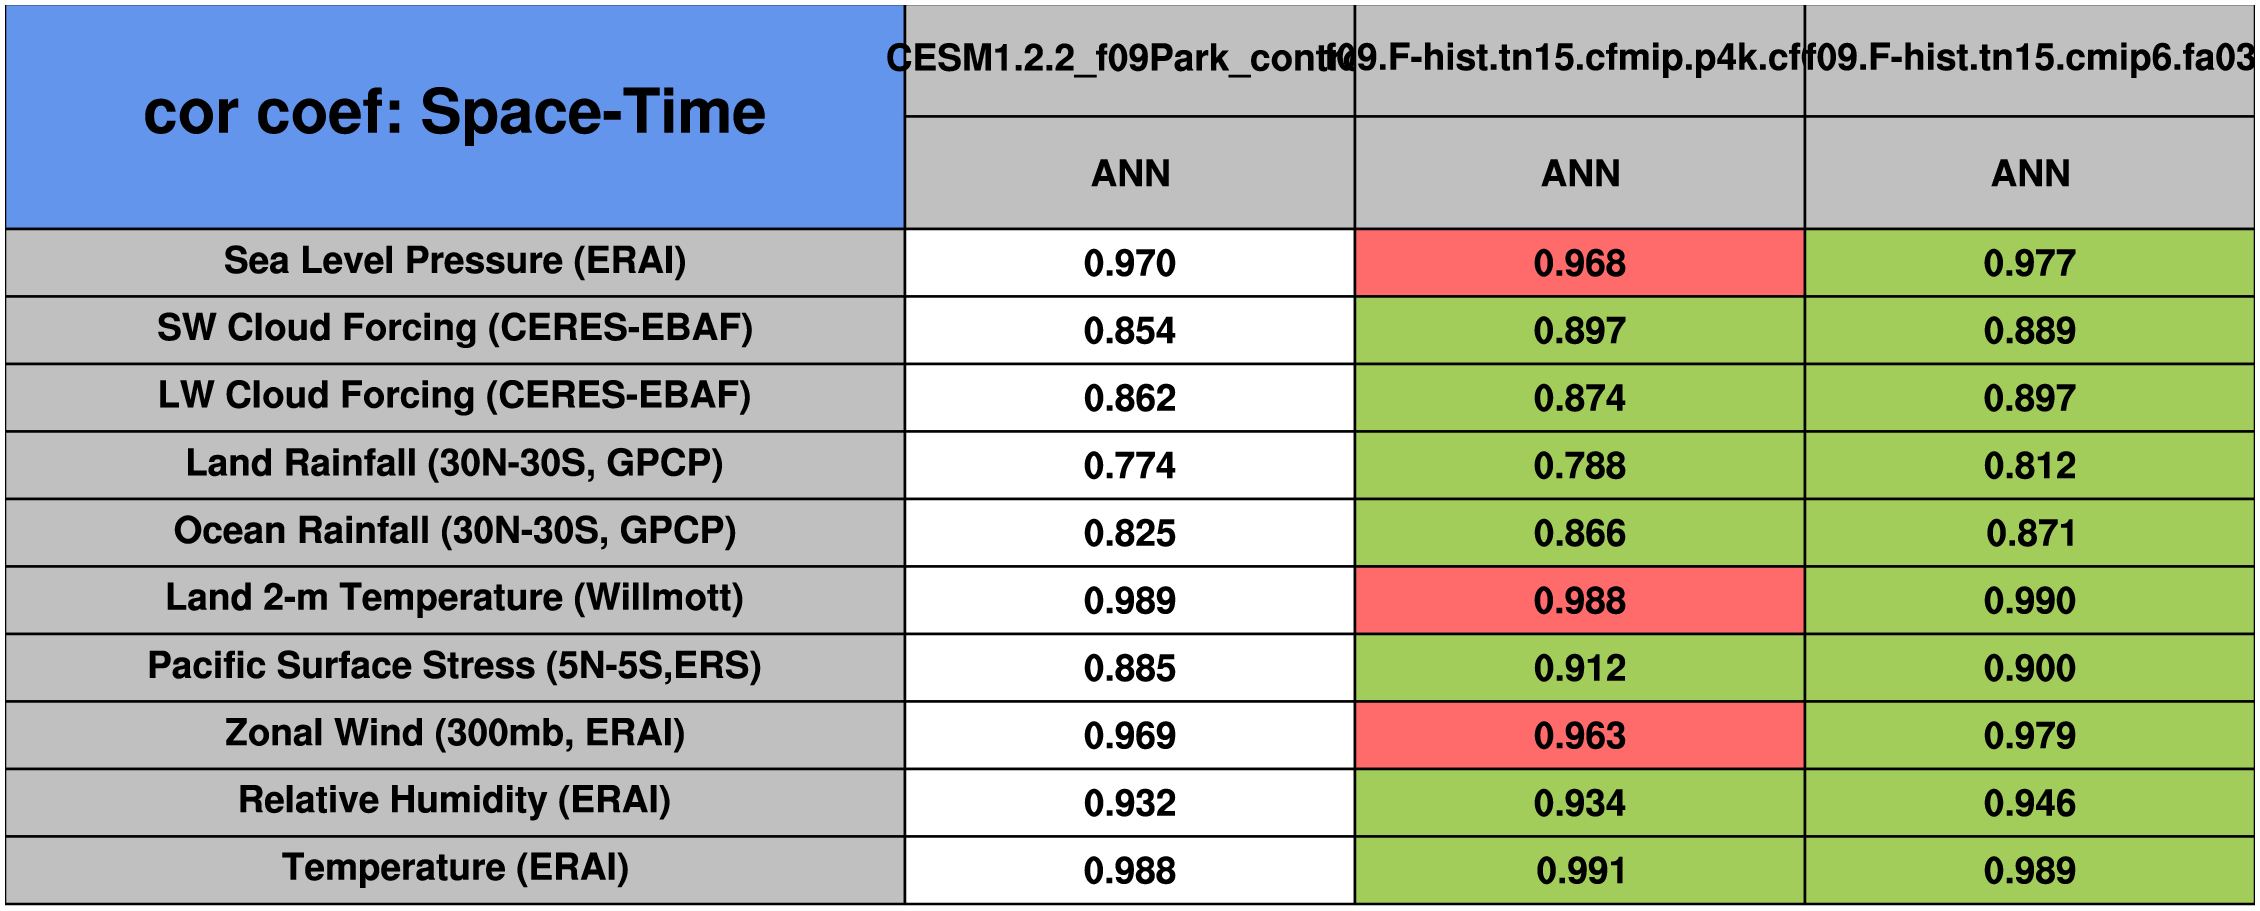The height and width of the screenshot is (911, 2260).
Task: Select the Relative Humidity (ERAI) row label
Action: 455,801
